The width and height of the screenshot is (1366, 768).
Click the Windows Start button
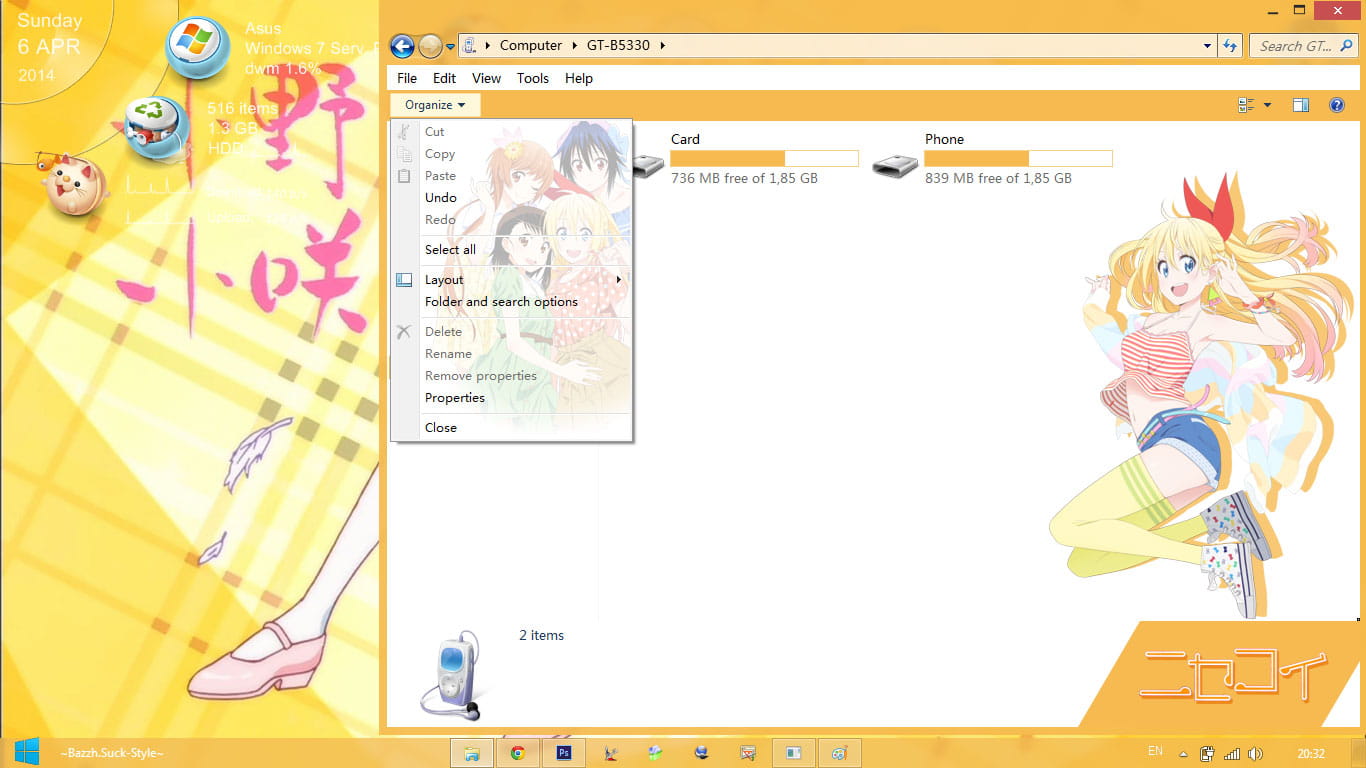27,752
